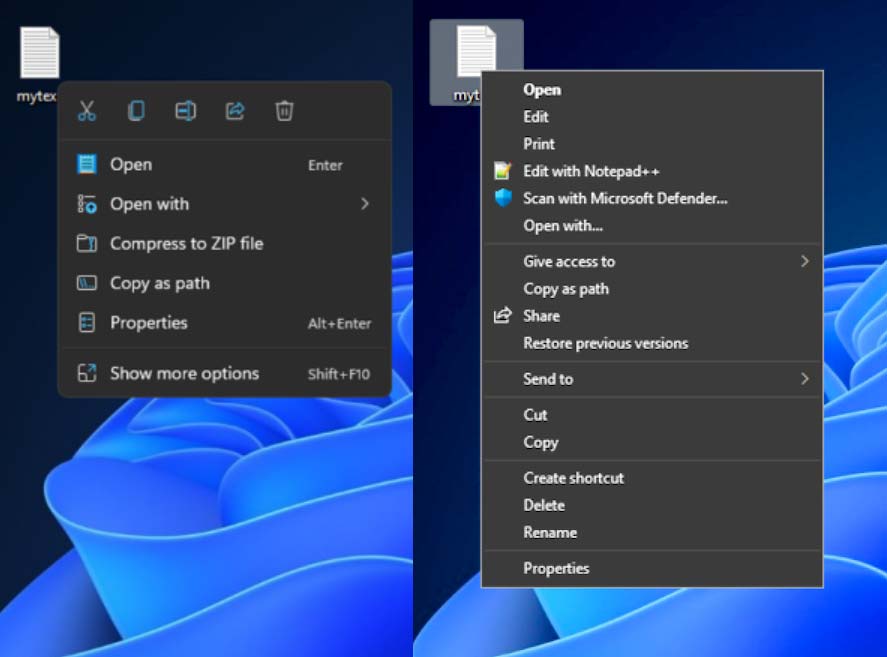This screenshot has height=657, width=887.
Task: Click the Show more options icon
Action: (x=87, y=373)
